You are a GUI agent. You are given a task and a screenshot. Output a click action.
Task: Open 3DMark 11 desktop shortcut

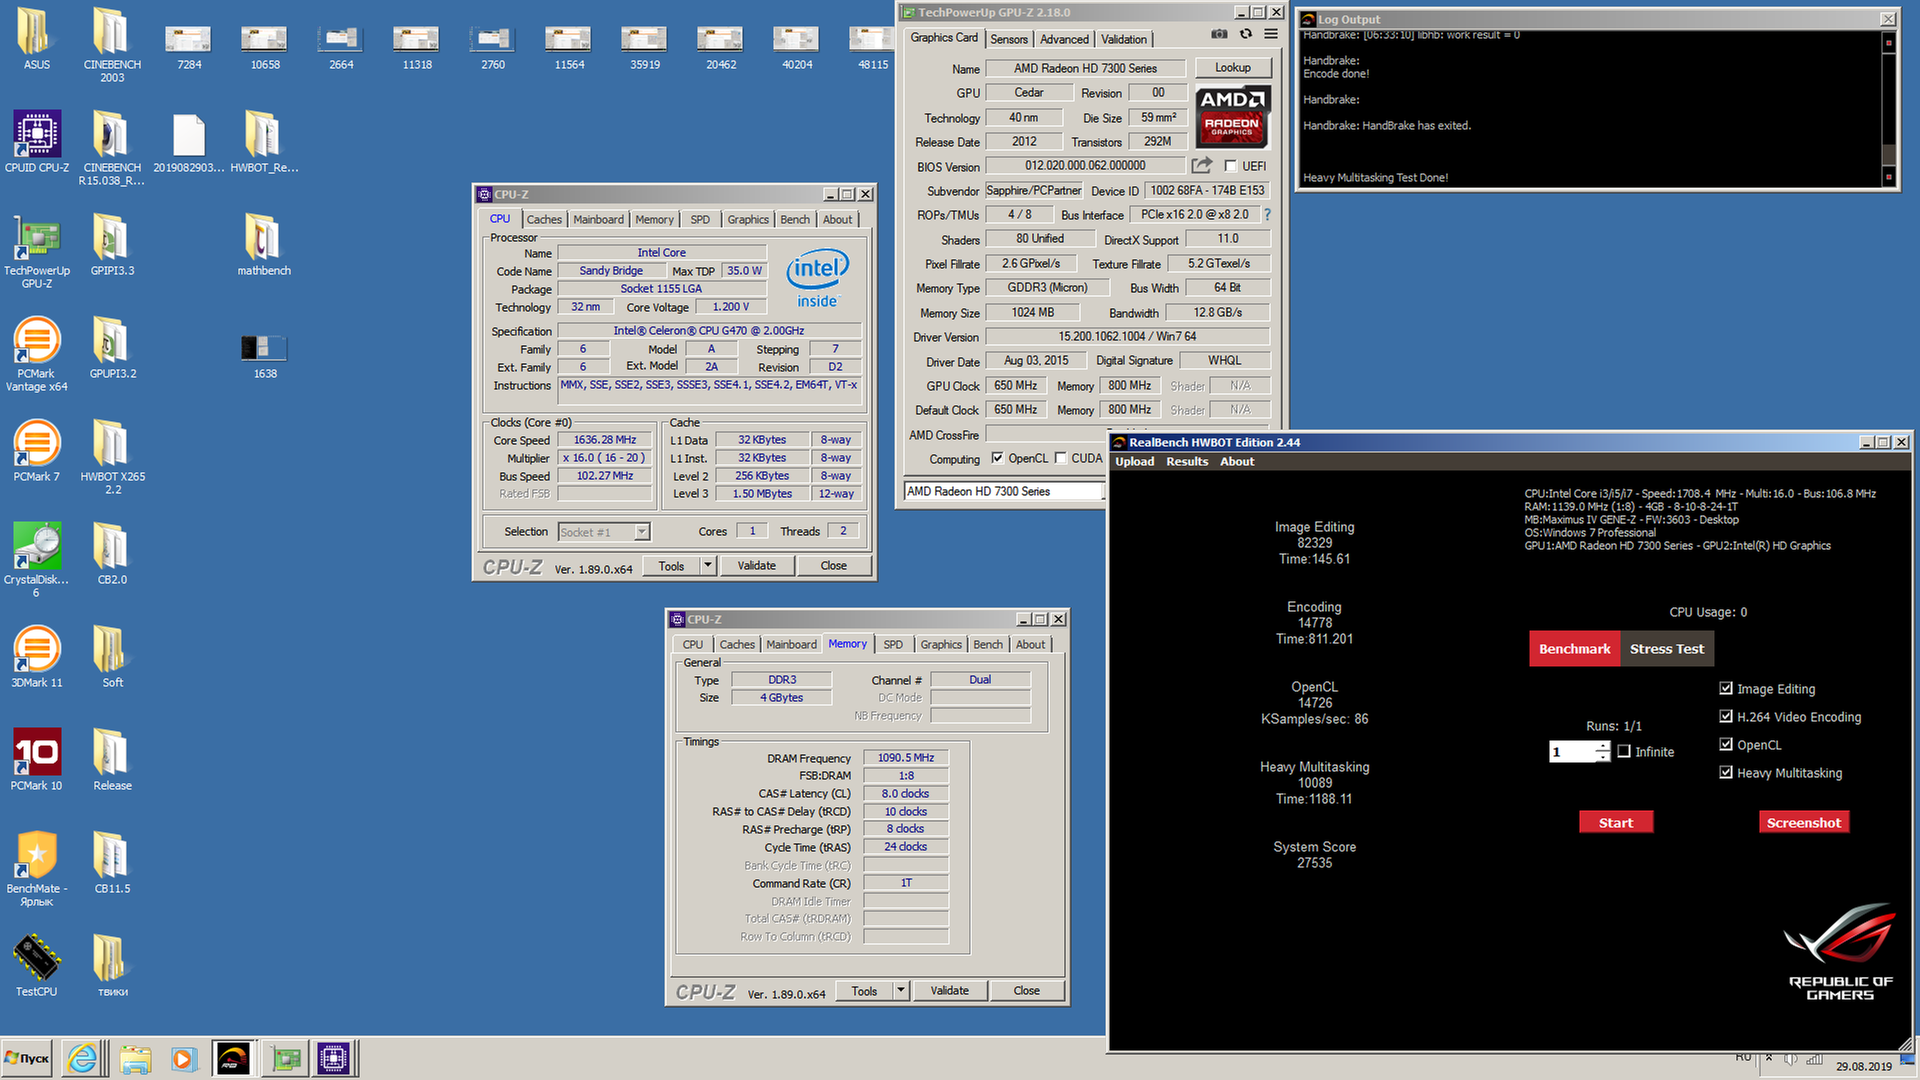coord(37,656)
